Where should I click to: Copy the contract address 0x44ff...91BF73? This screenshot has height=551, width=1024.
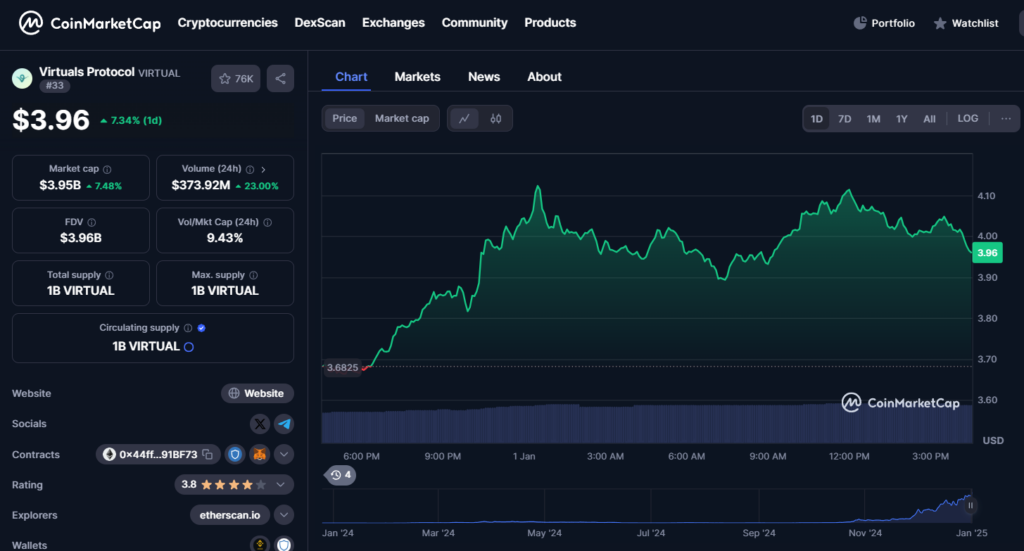[208, 455]
